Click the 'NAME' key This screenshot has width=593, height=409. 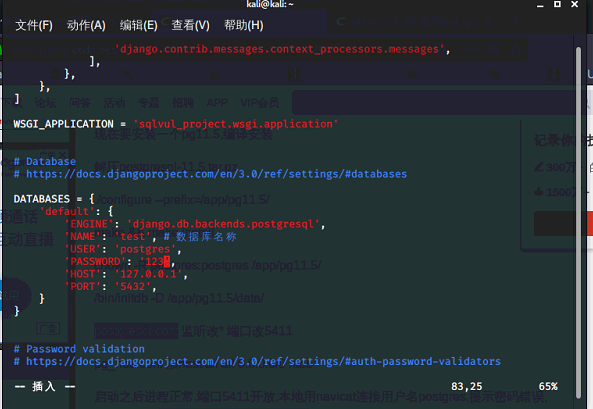82,236
